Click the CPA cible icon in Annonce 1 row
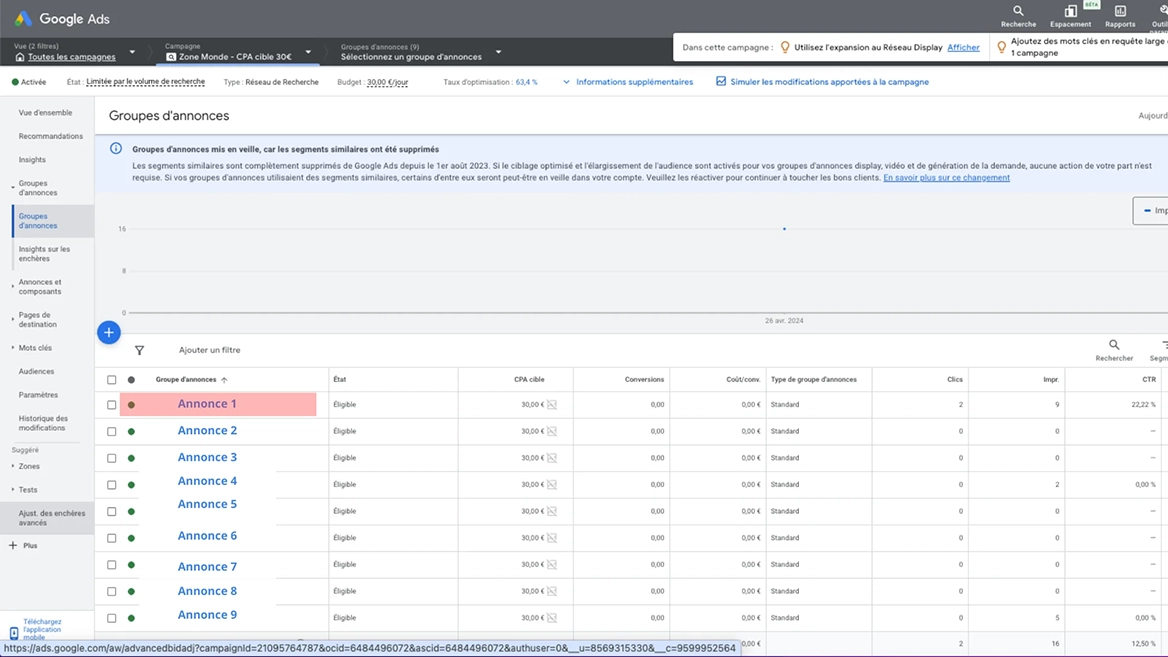This screenshot has width=1168, height=657. (552, 404)
